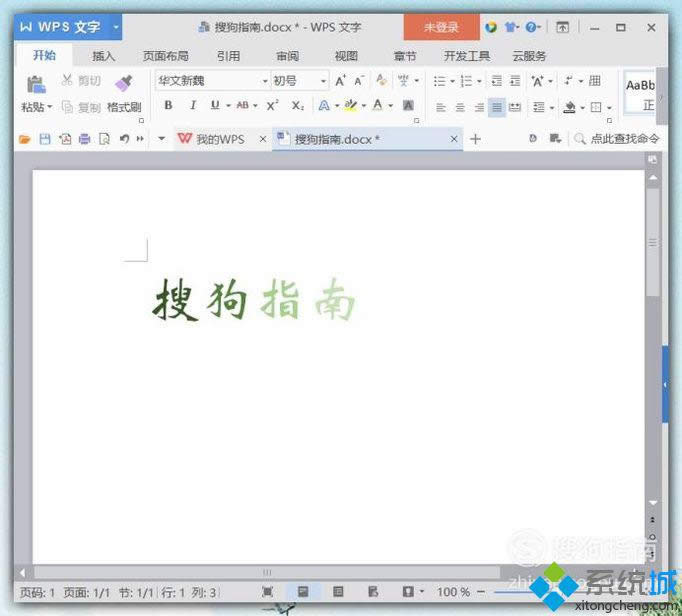Open the 云服务 (Cloud Services) tab

click(529, 56)
